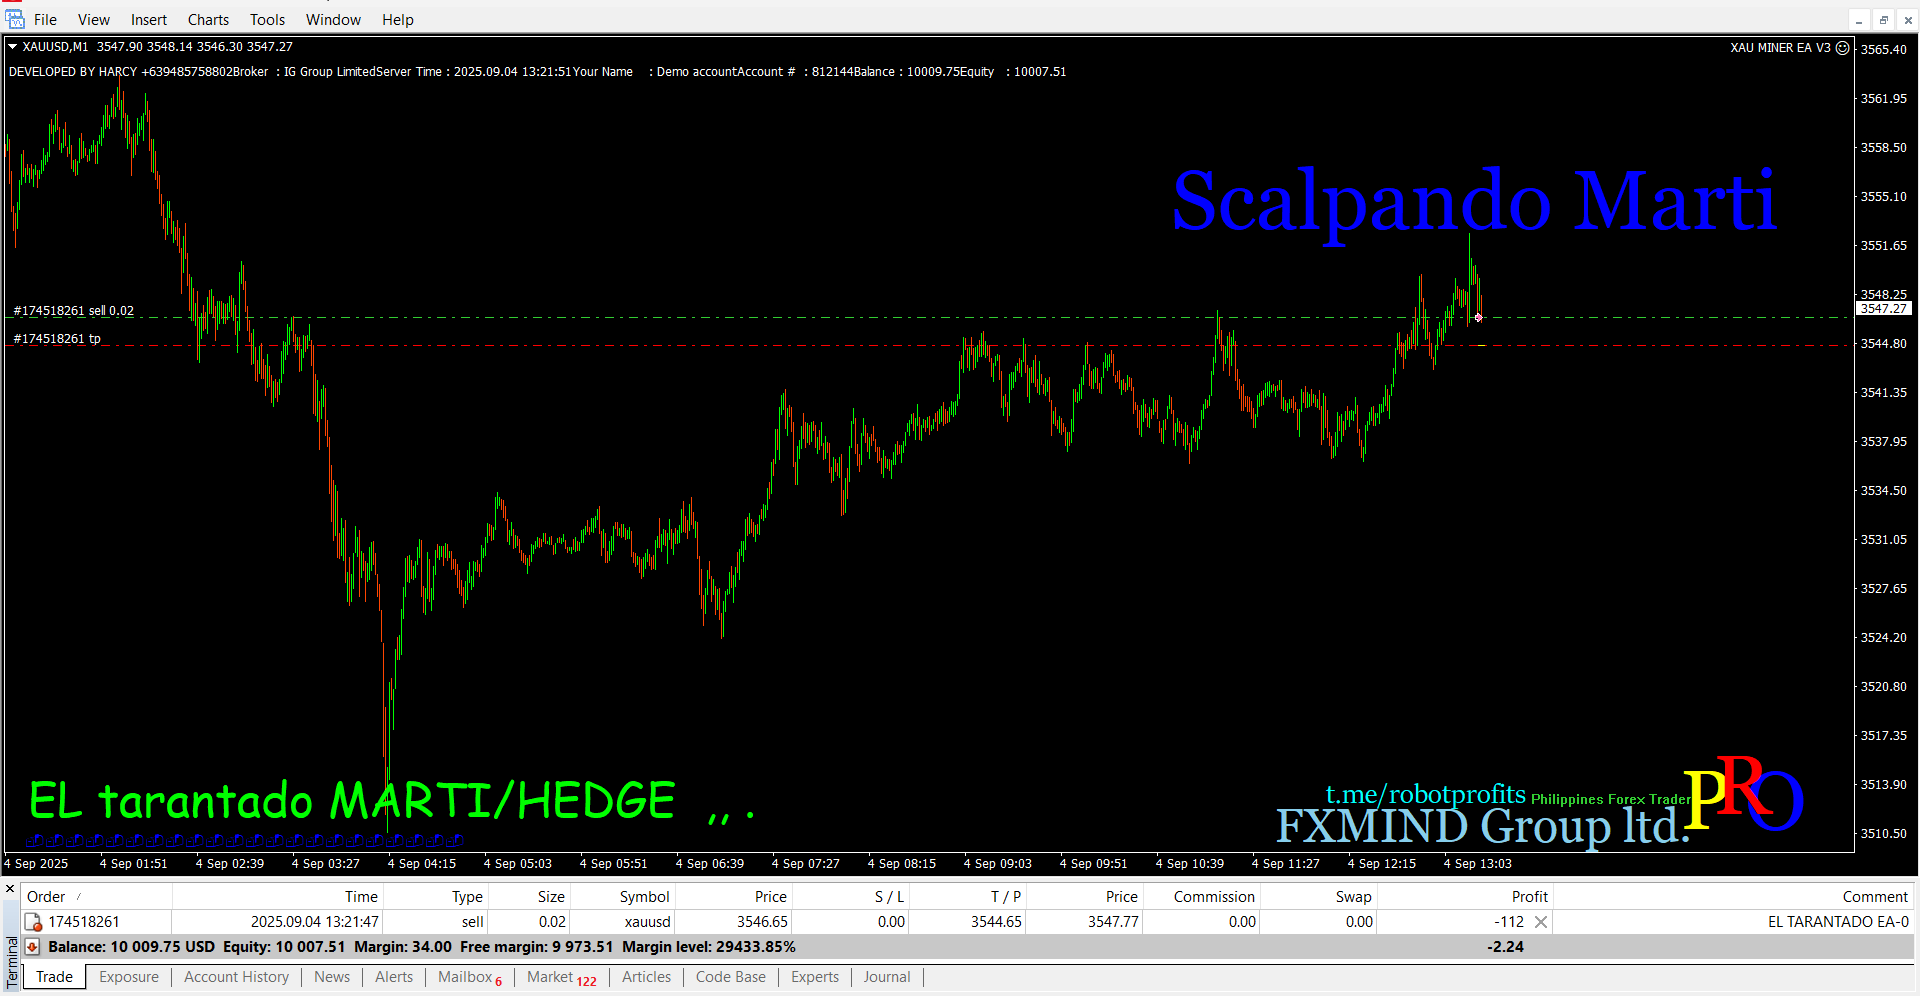Click the '#174518261 tp' take-profit line label
The image size is (1920, 996).
(x=57, y=339)
